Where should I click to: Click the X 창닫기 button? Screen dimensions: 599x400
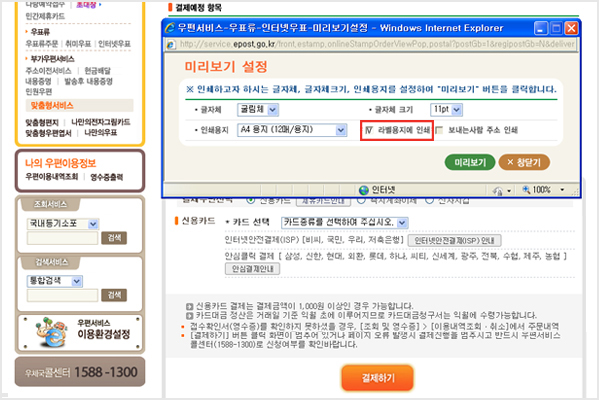[524, 162]
